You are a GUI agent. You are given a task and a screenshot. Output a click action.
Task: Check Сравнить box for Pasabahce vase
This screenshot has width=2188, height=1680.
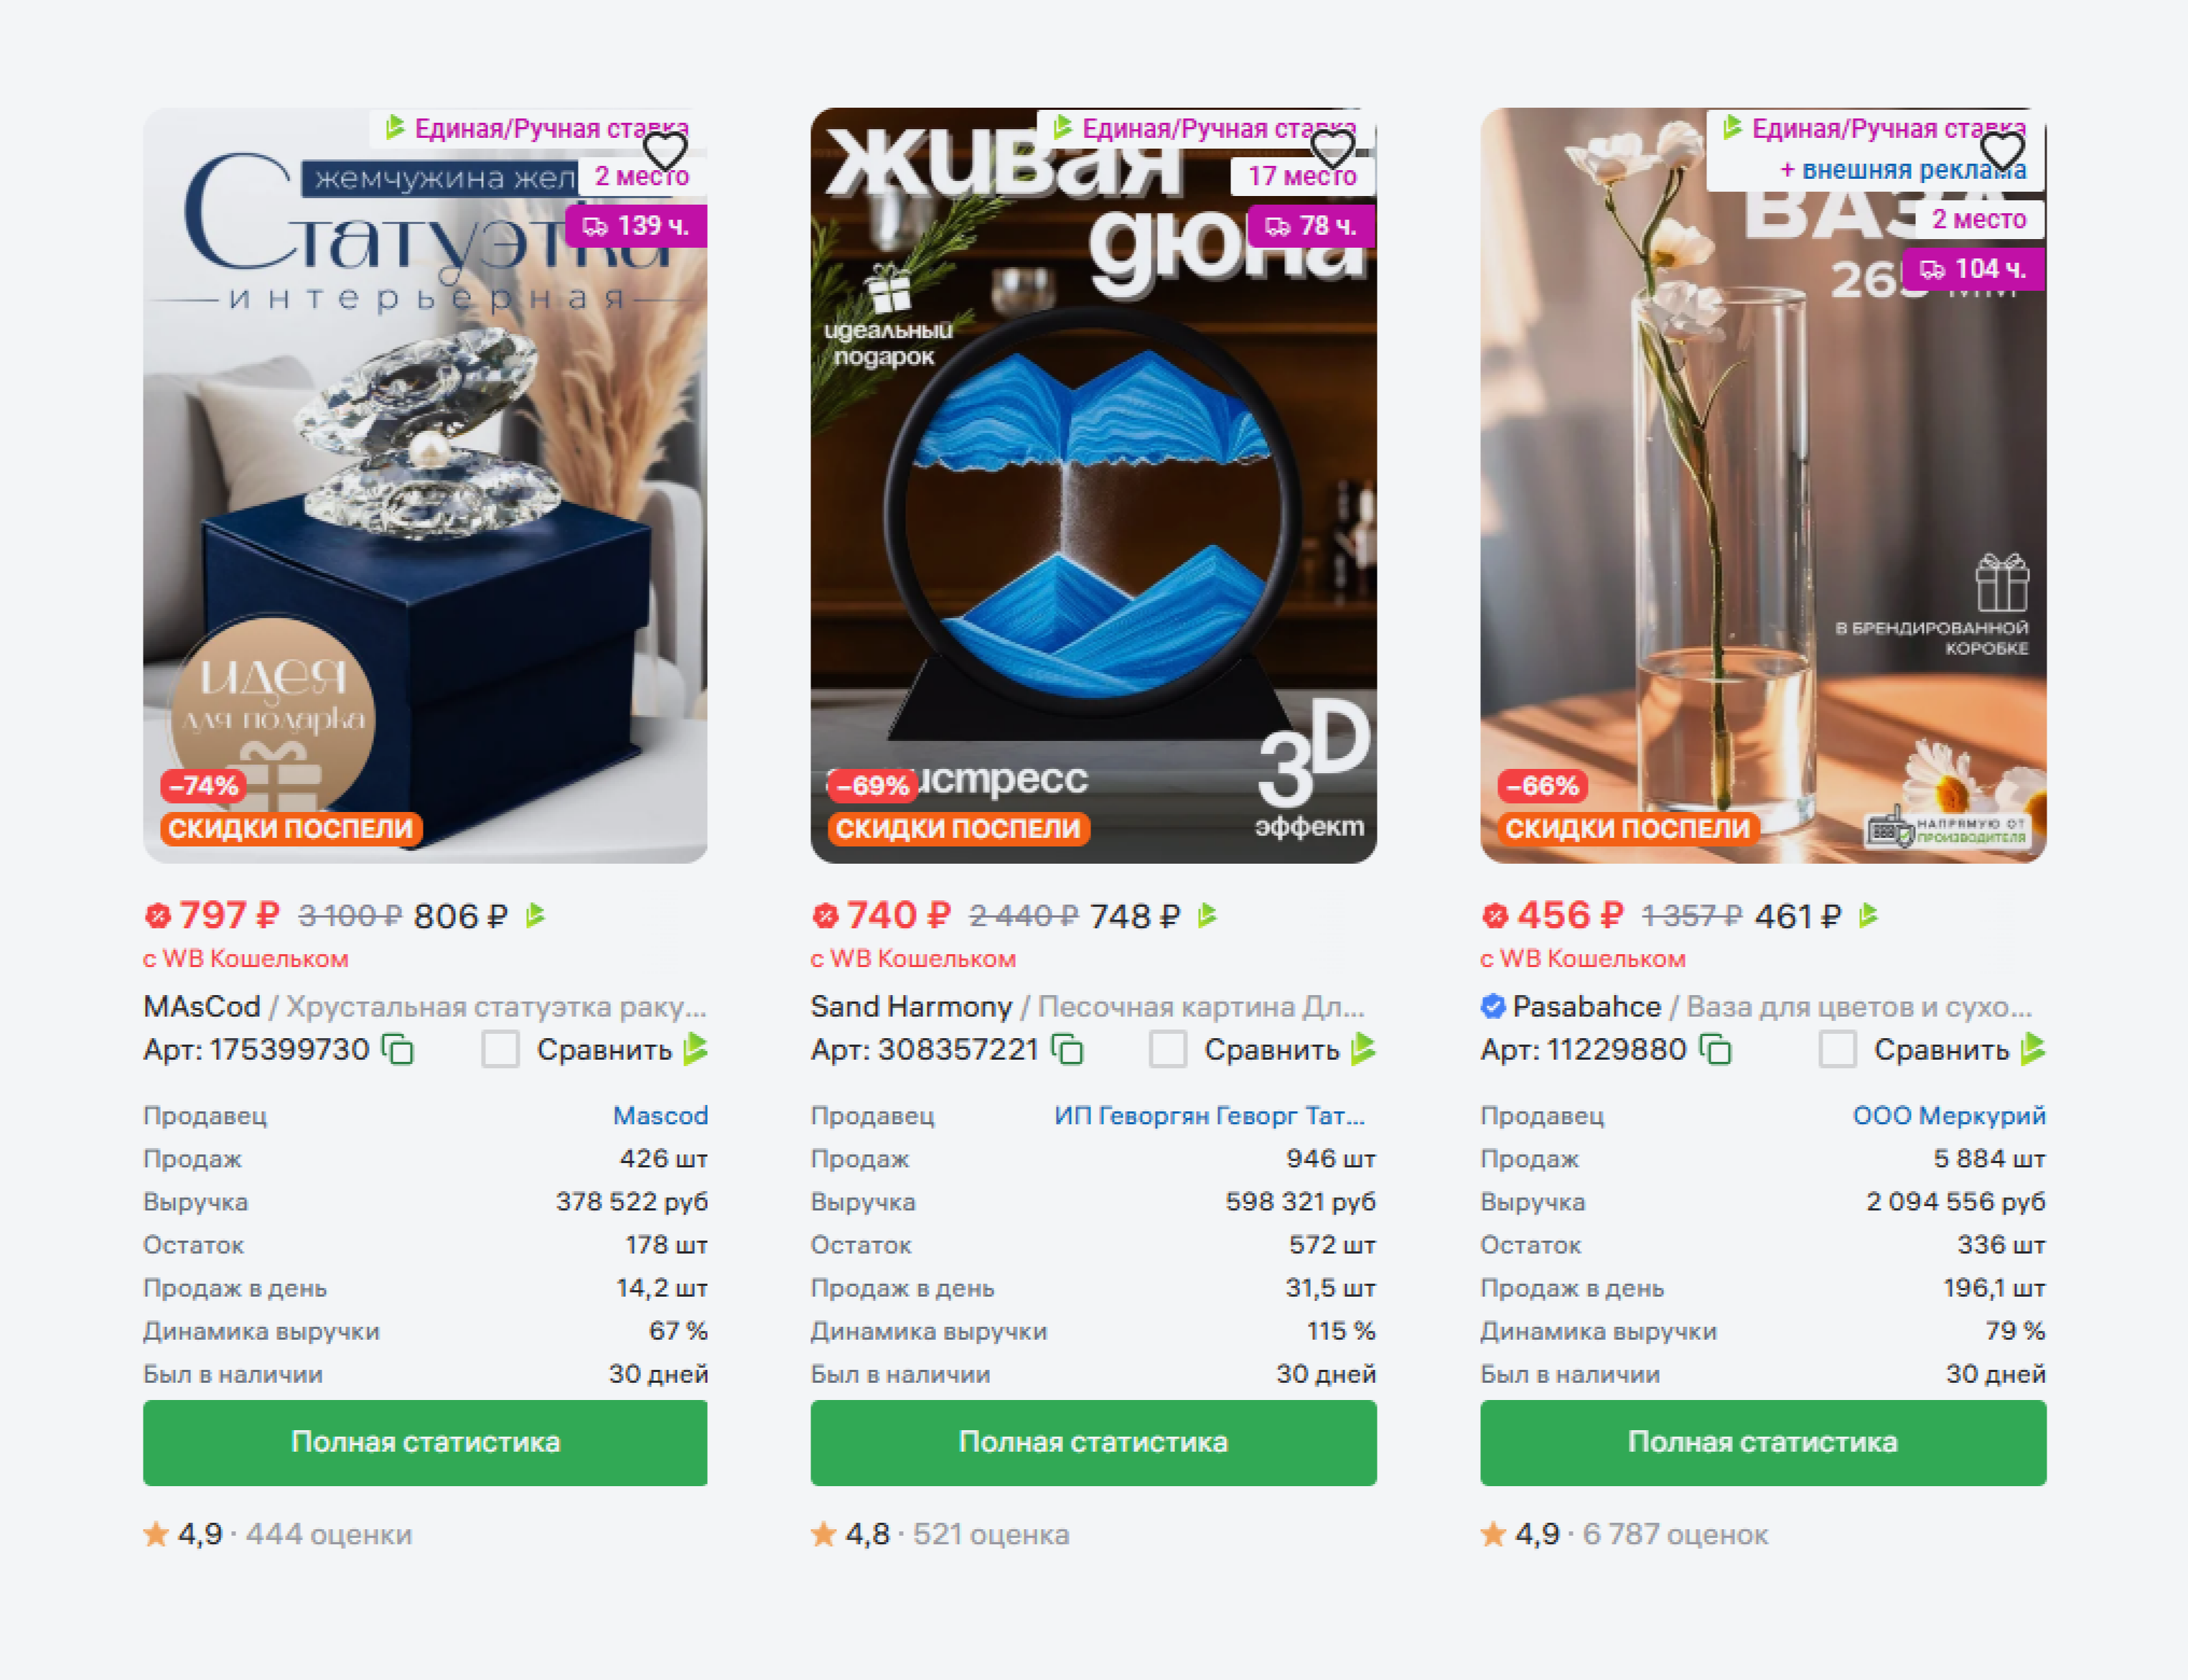pyautogui.click(x=1837, y=1050)
